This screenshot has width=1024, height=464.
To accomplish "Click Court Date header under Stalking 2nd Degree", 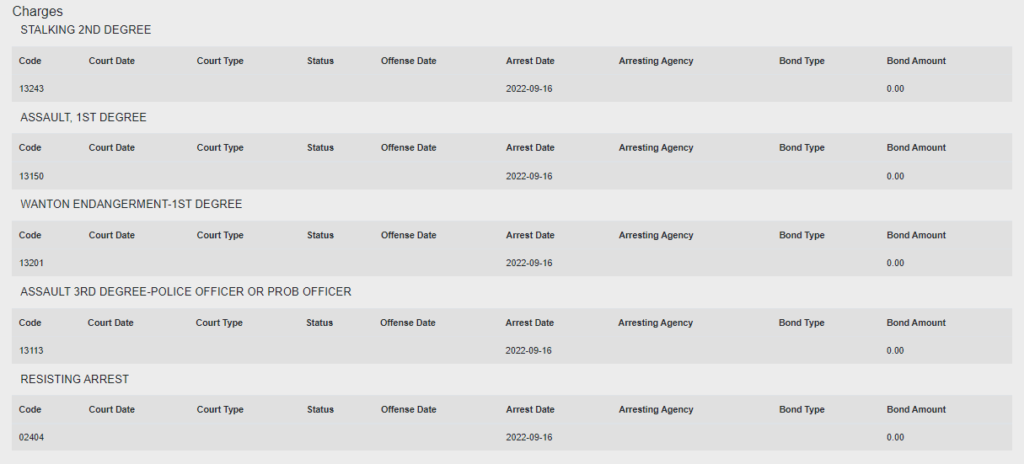I will pos(112,61).
